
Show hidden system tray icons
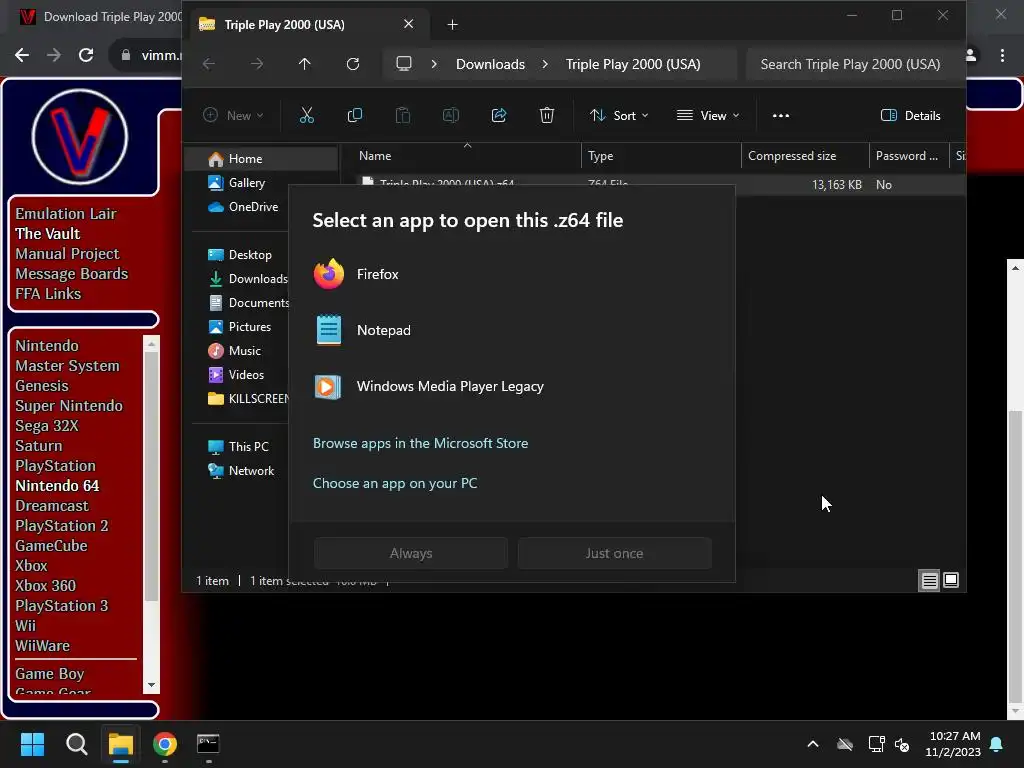[x=813, y=744]
